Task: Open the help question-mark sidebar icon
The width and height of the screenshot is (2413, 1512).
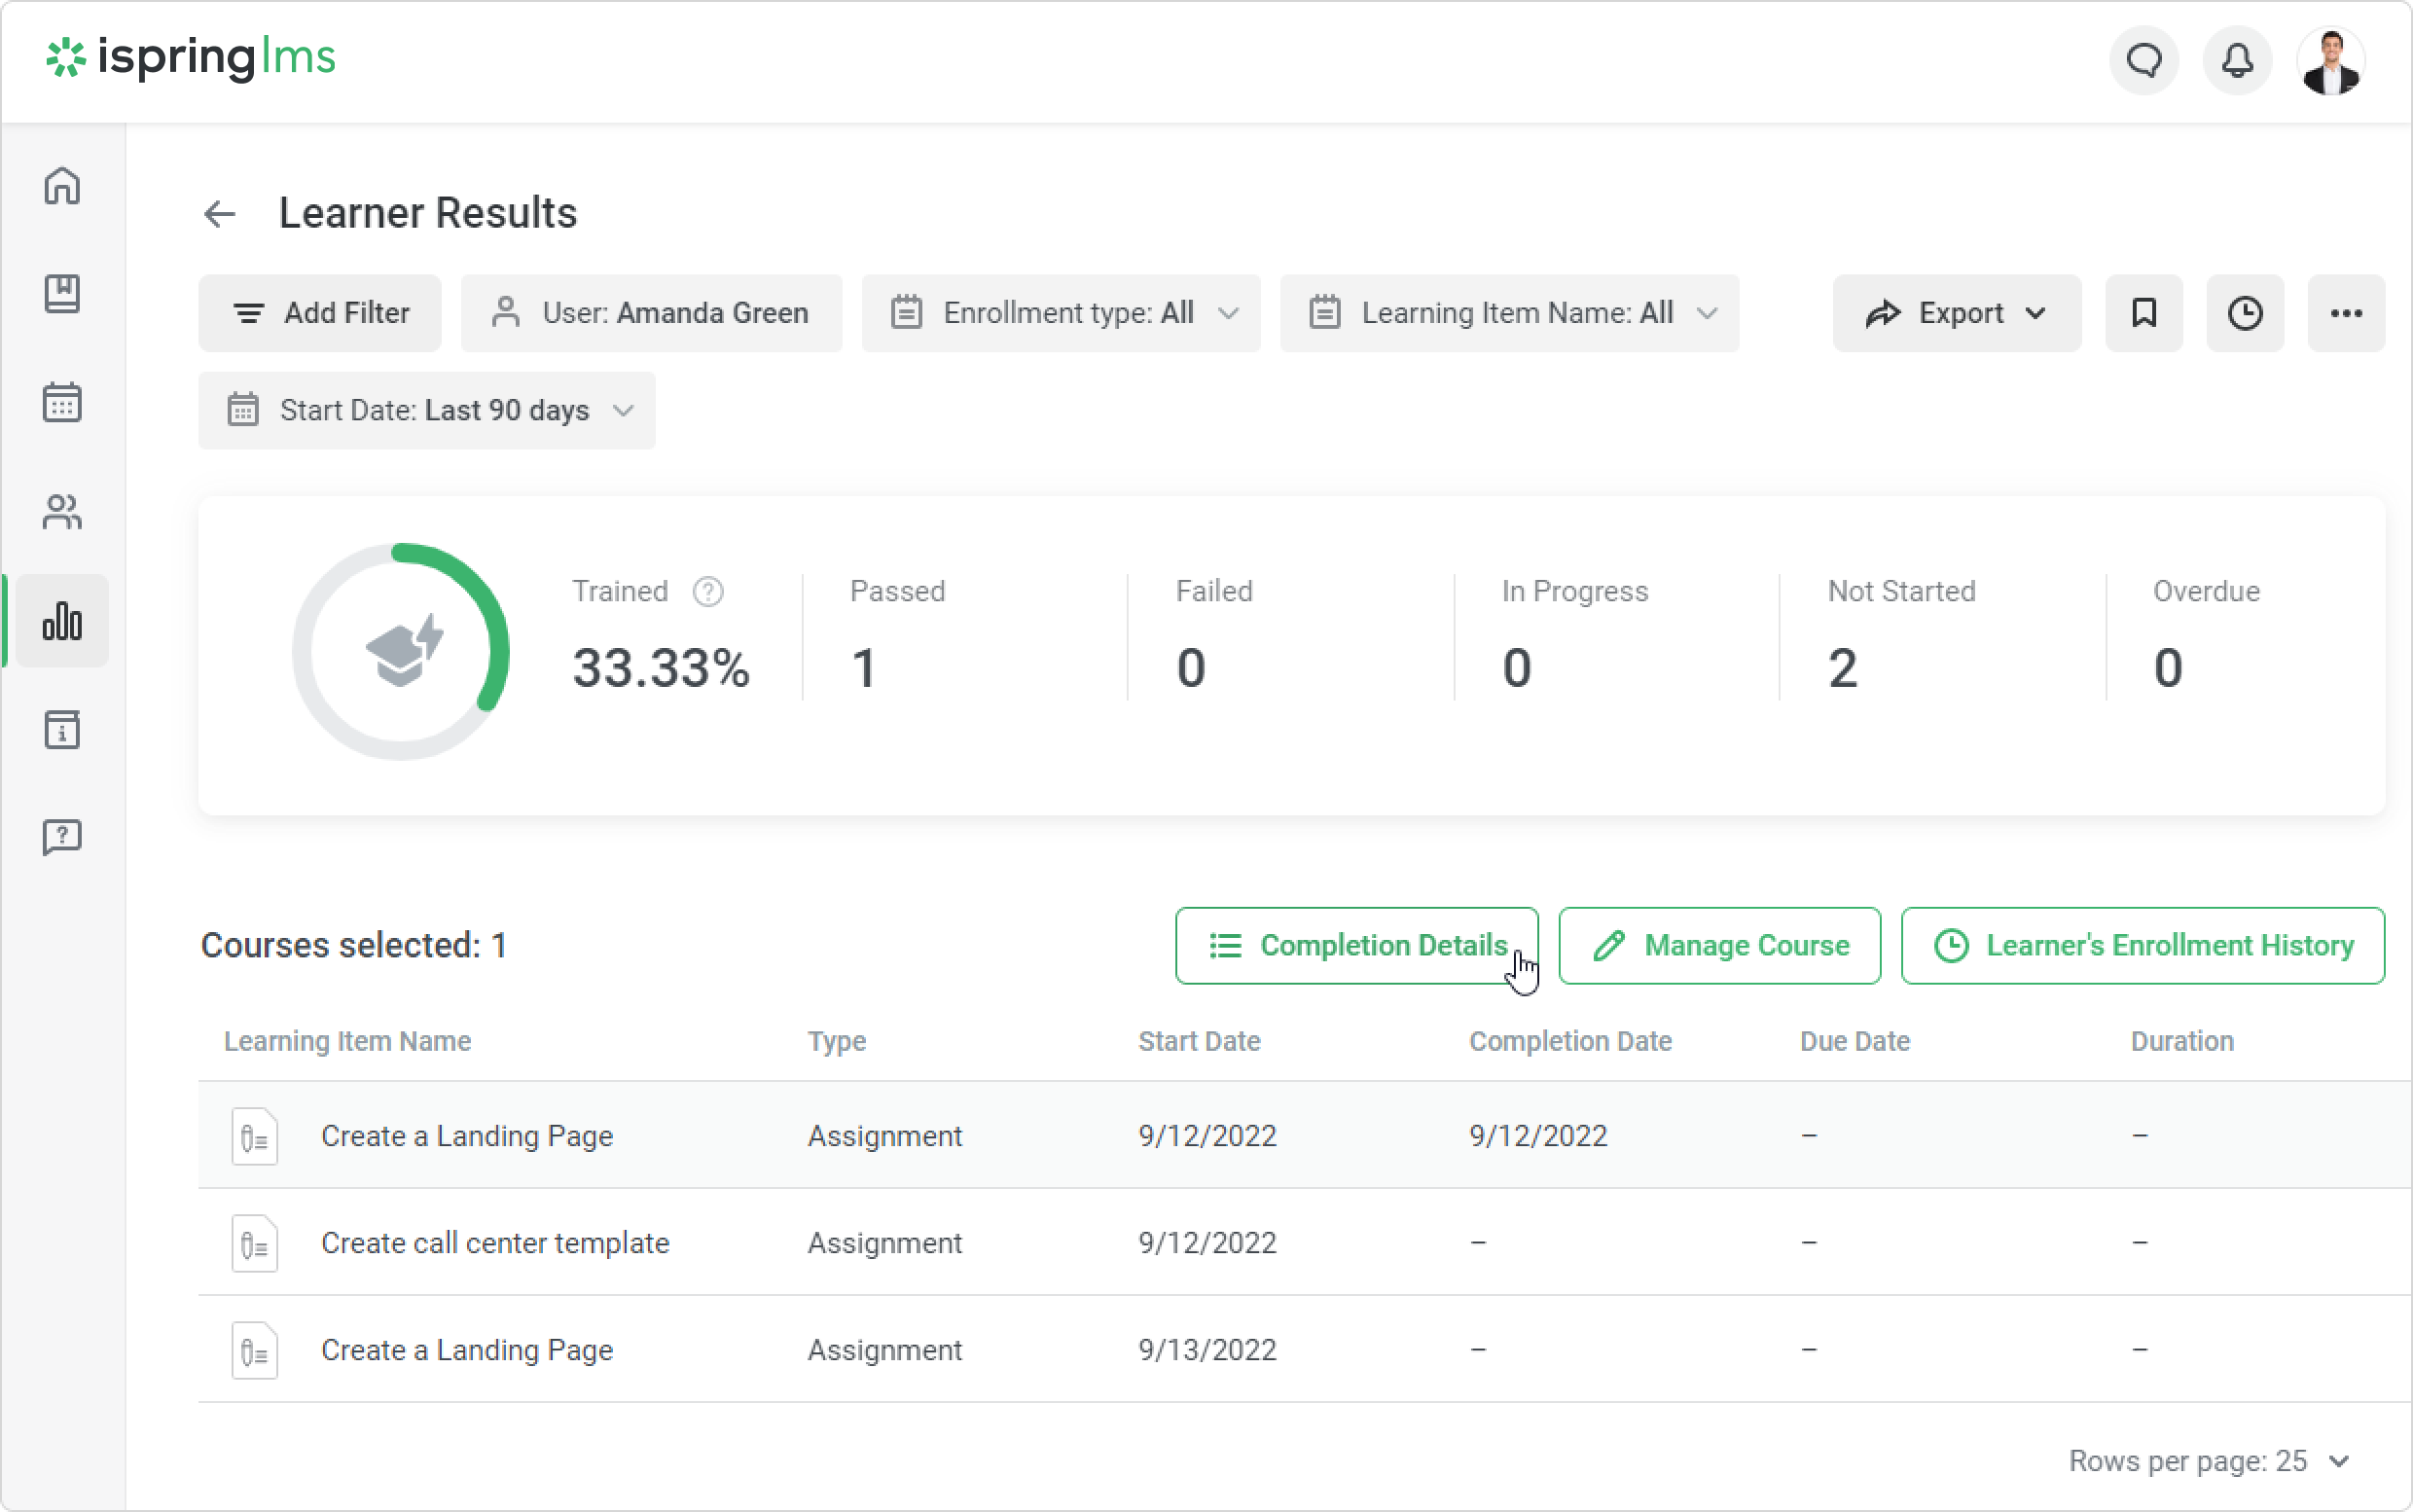Action: pos(62,837)
